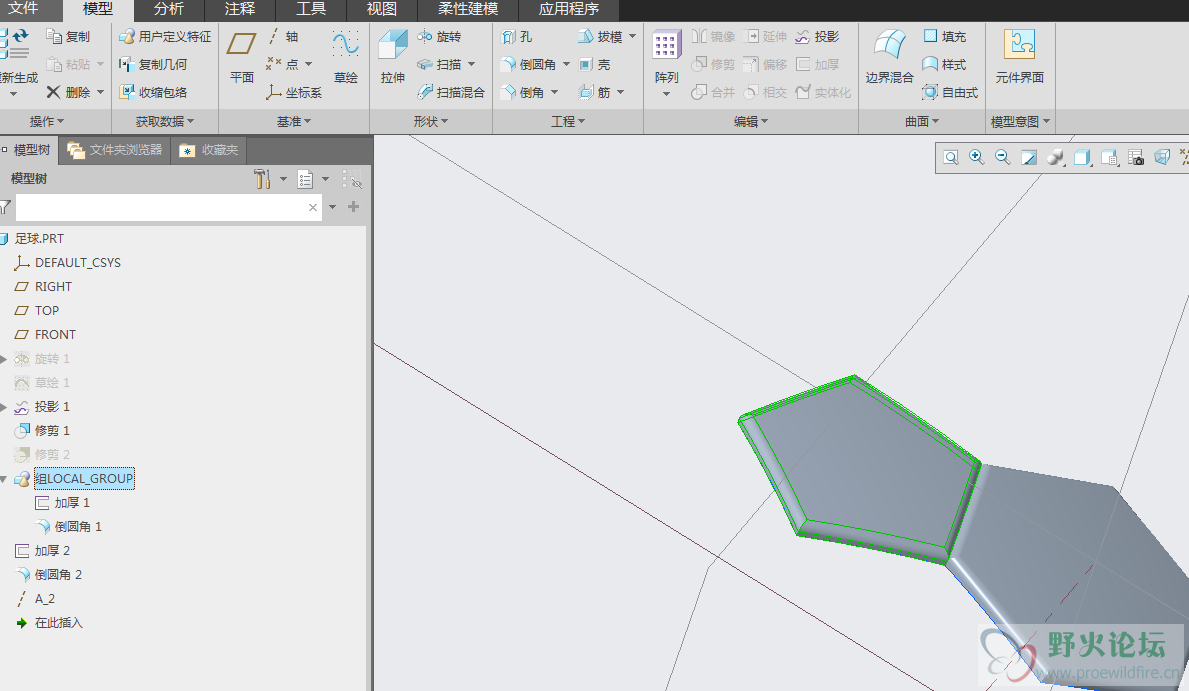Click the Copy (复制) button
1189x691 pixels.
(x=68, y=36)
